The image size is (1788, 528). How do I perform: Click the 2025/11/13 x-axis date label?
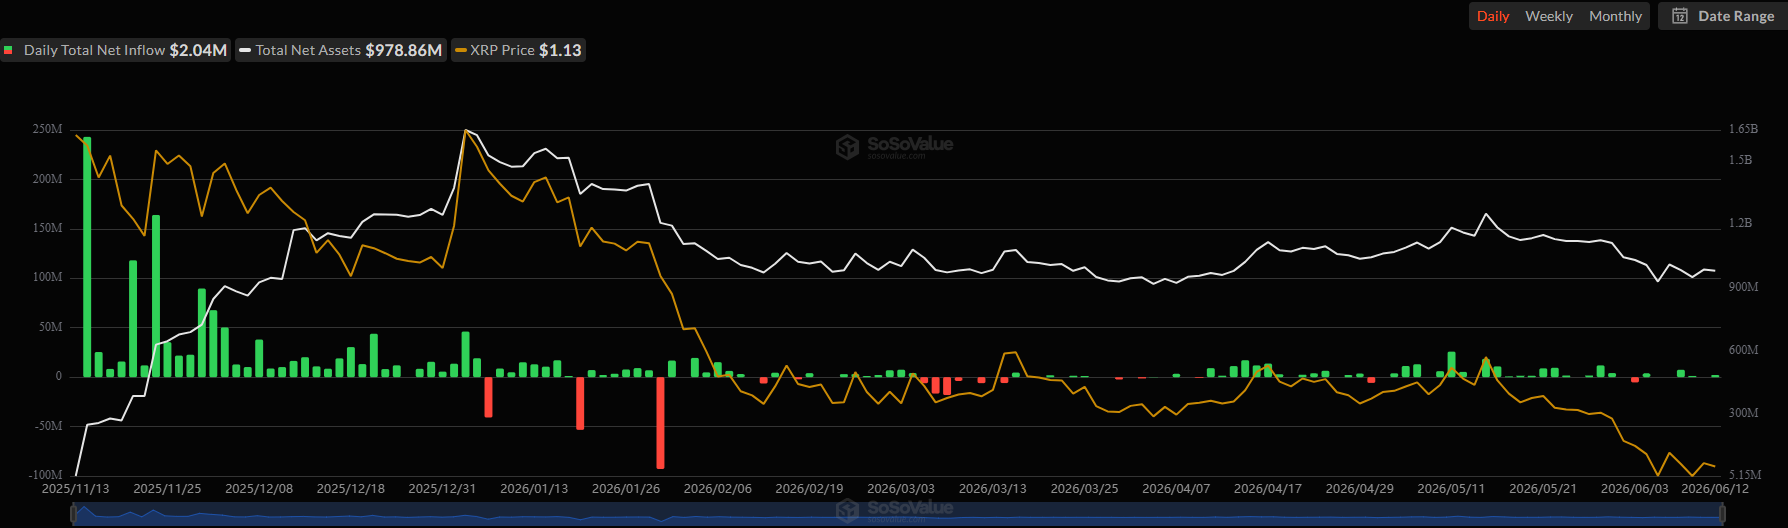[75, 489]
